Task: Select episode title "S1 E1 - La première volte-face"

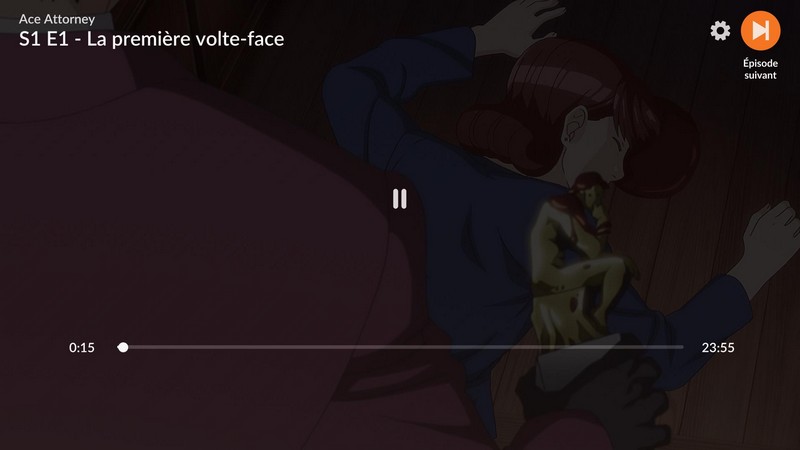Action: pos(151,39)
